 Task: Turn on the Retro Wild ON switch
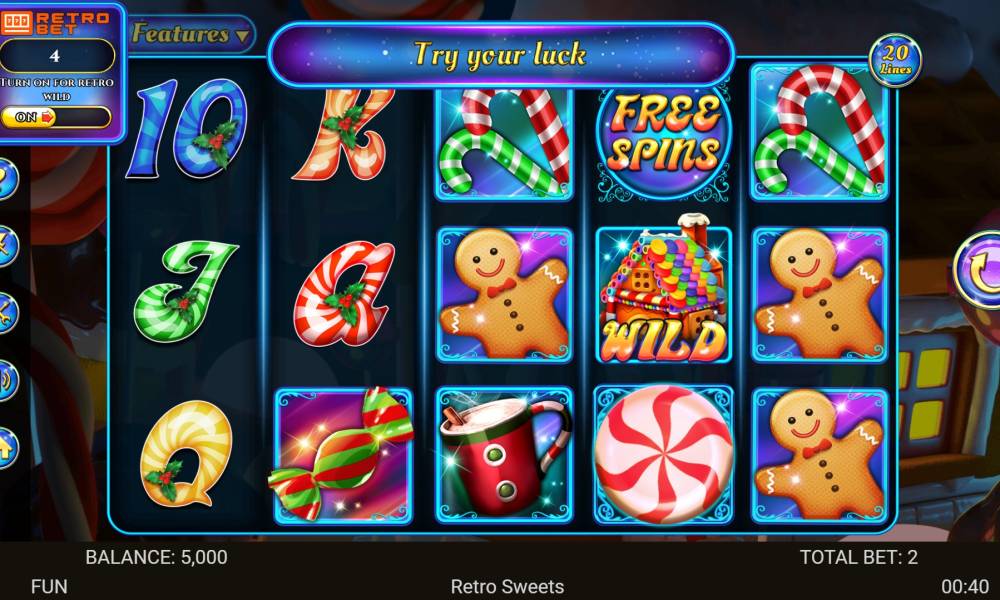click(x=56, y=117)
